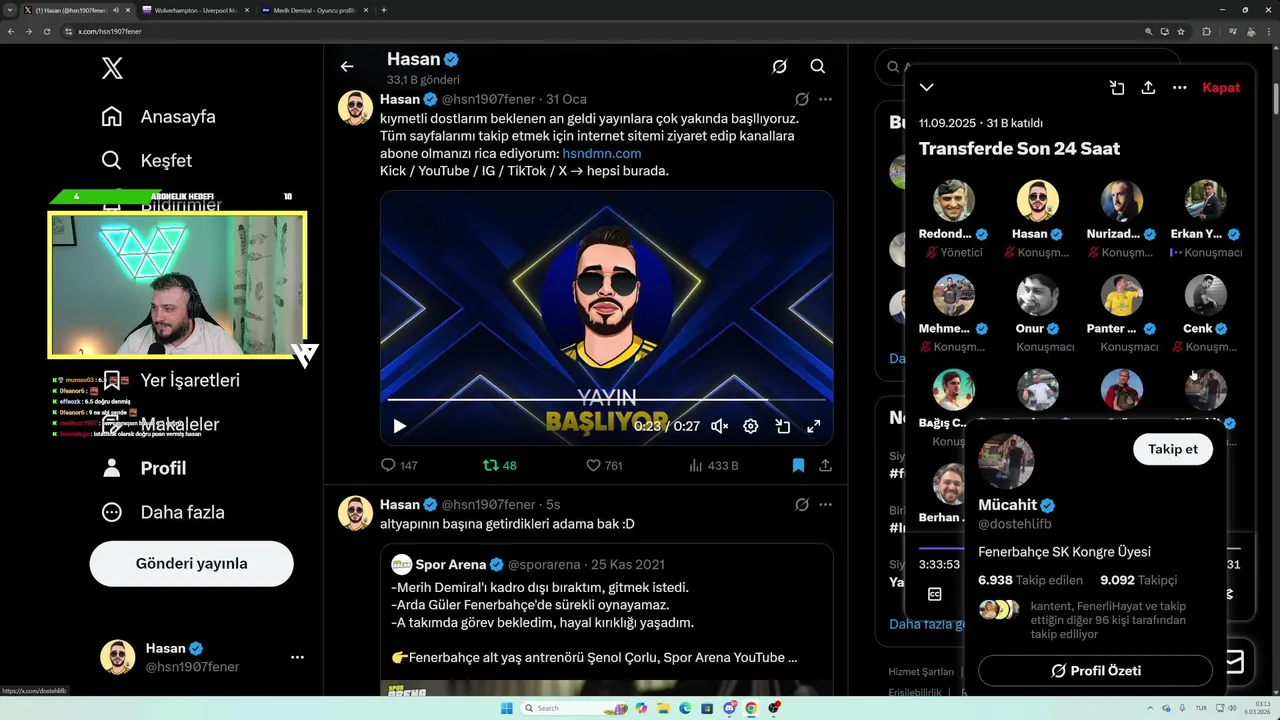Open the Redond... host avatar in the Space

point(954,201)
